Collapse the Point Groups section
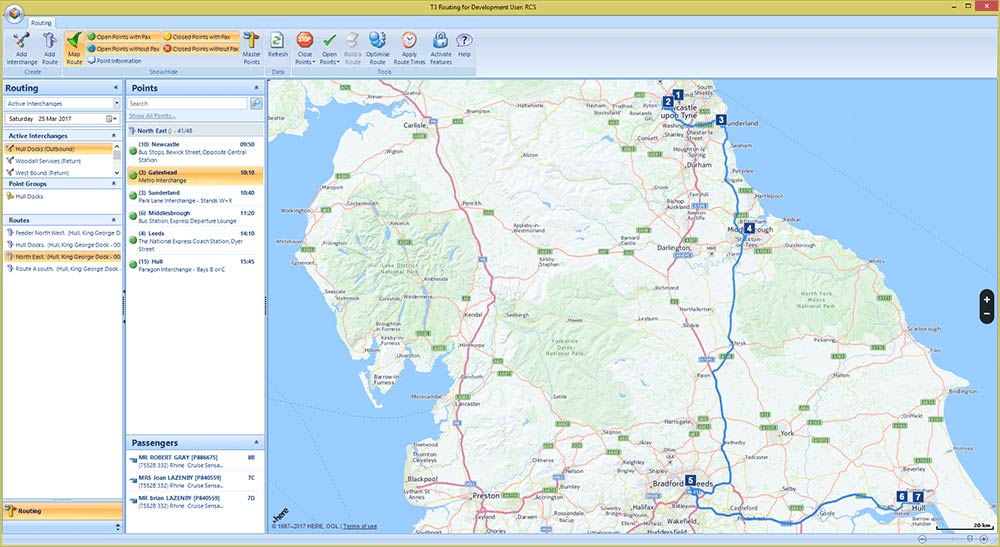 114,184
